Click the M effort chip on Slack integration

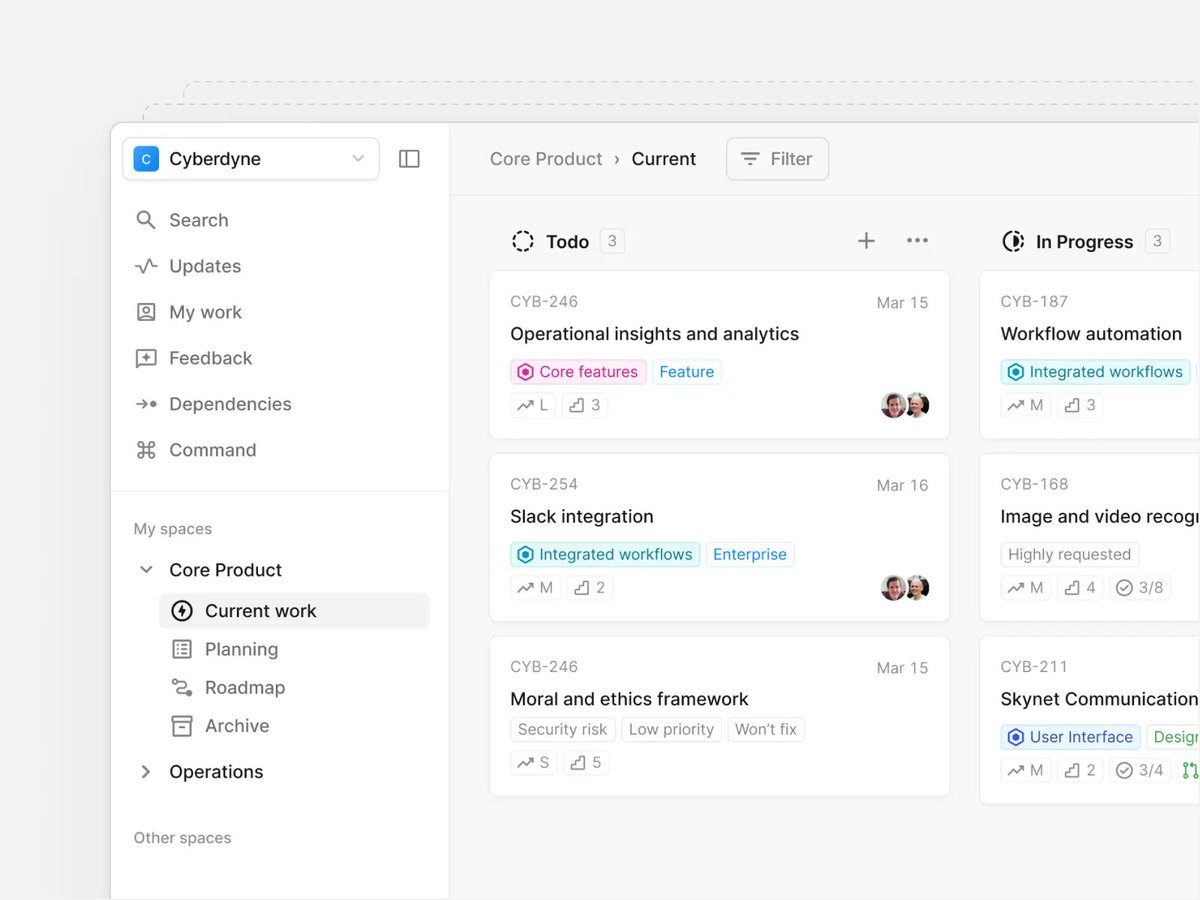click(536, 588)
